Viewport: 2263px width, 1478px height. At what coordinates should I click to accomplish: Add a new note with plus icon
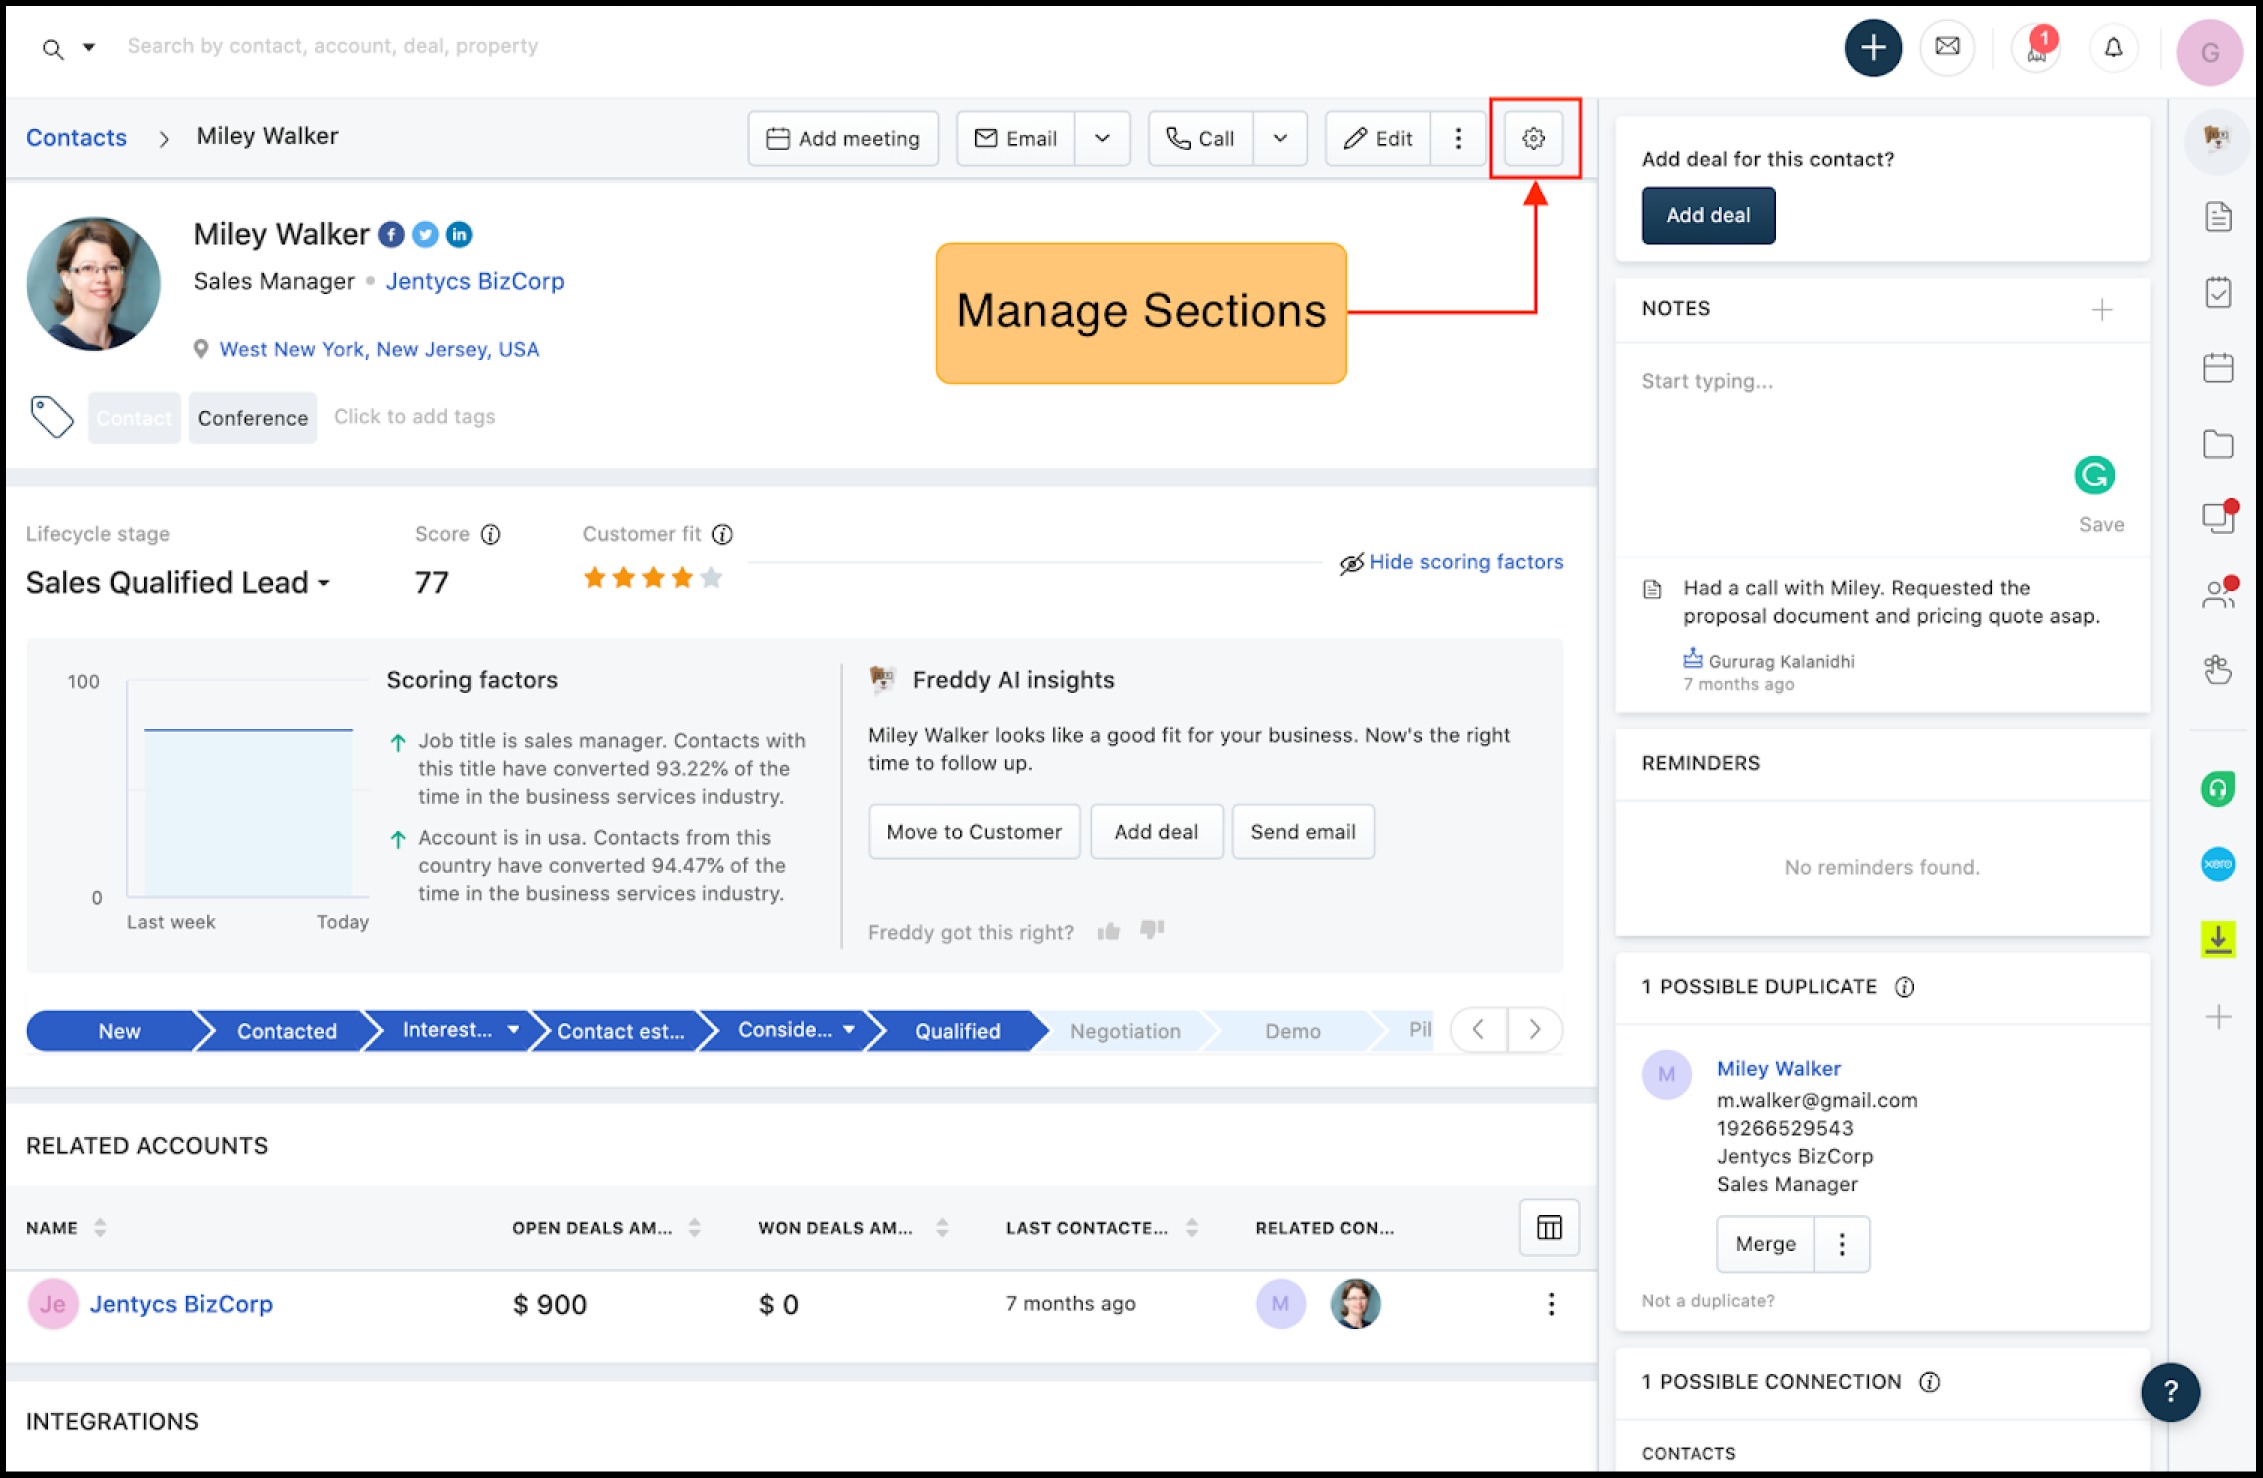pyautogui.click(x=2101, y=310)
